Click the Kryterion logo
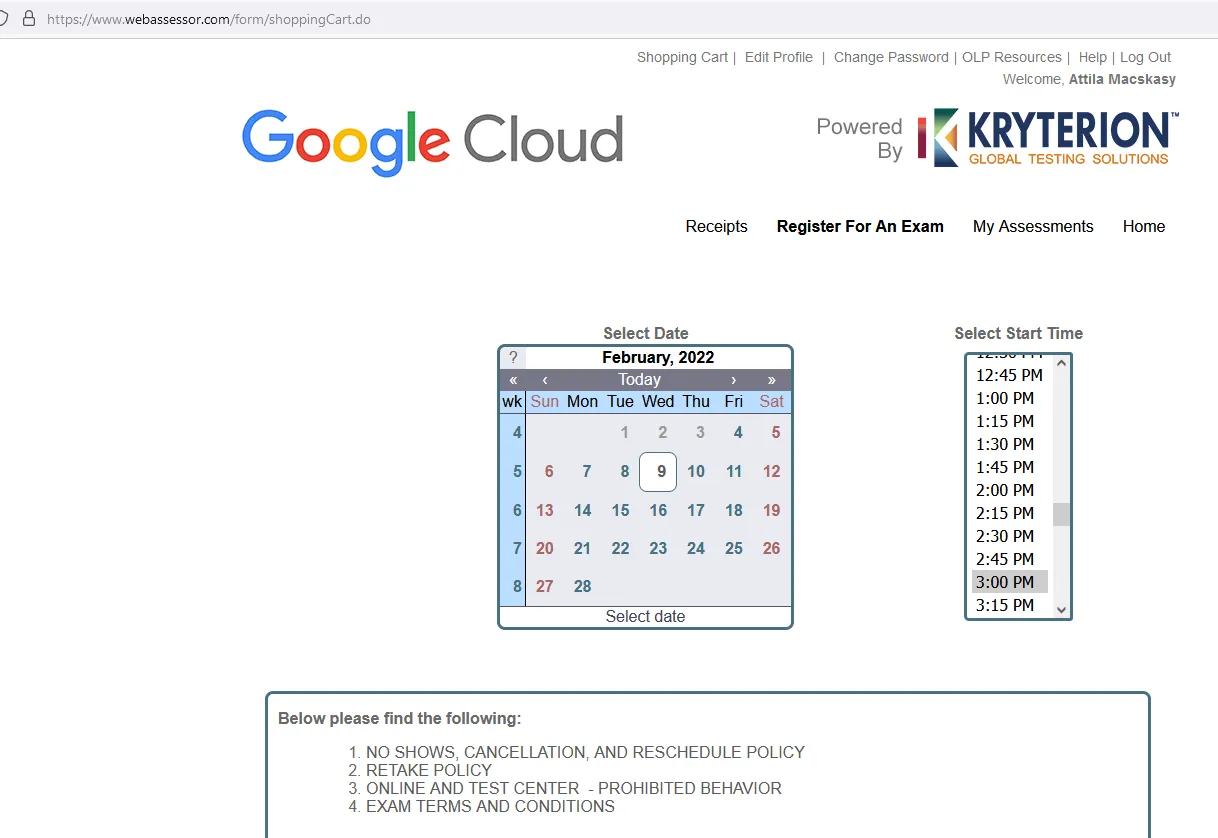The image size is (1218, 838). (x=1048, y=137)
